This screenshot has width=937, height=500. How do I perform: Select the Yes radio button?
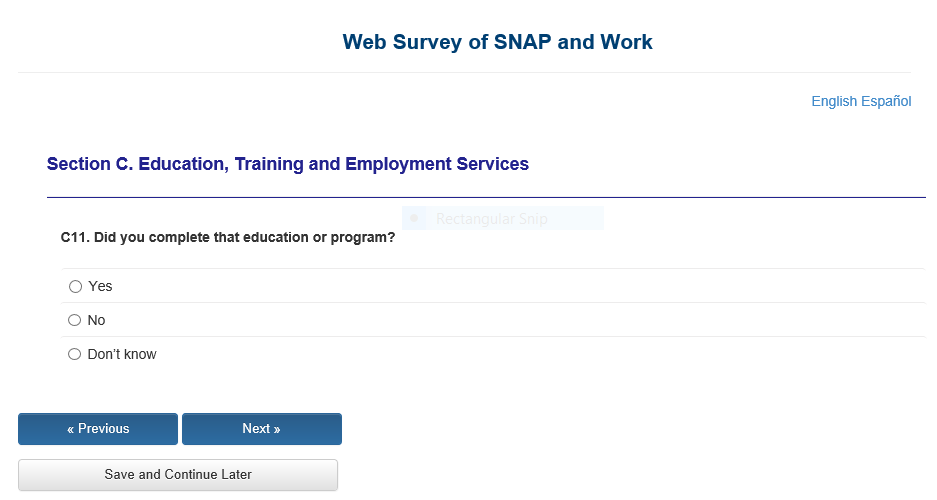pyautogui.click(x=75, y=286)
